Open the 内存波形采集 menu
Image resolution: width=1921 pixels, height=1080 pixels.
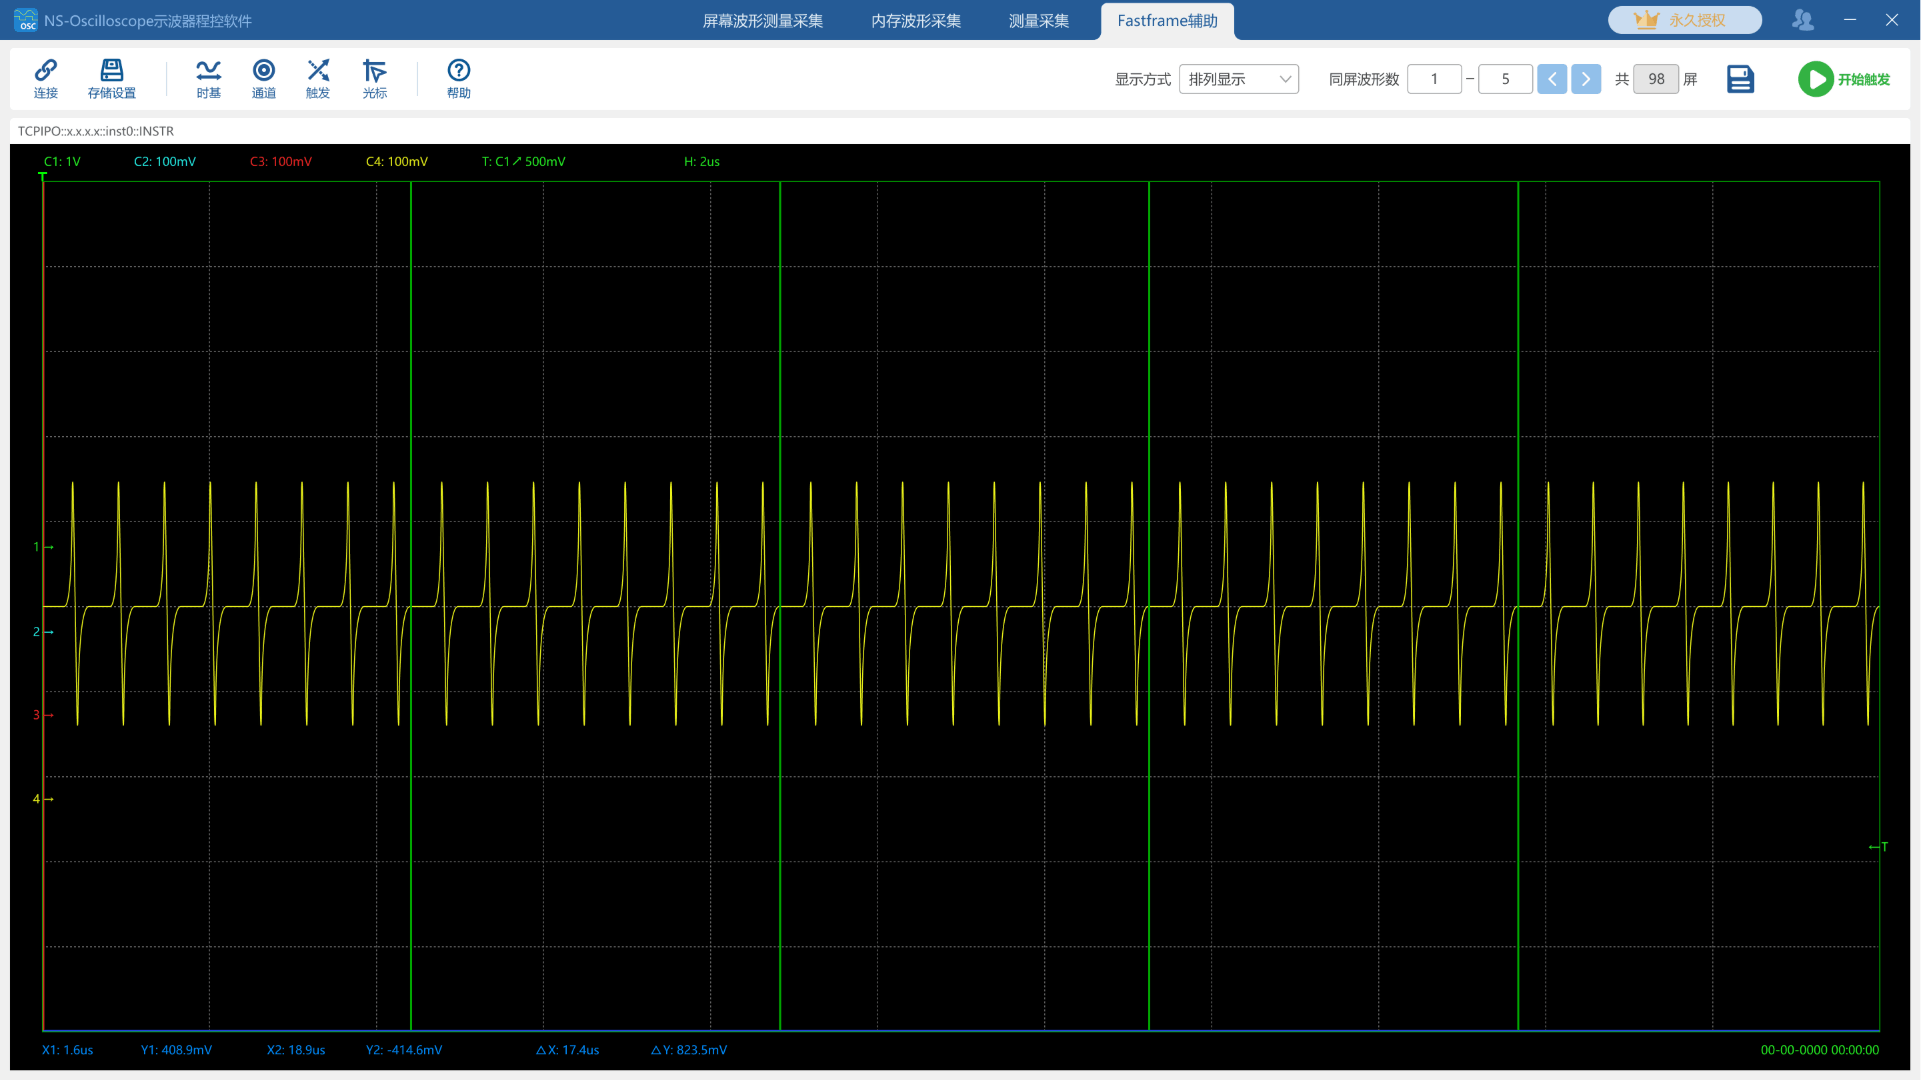[913, 20]
